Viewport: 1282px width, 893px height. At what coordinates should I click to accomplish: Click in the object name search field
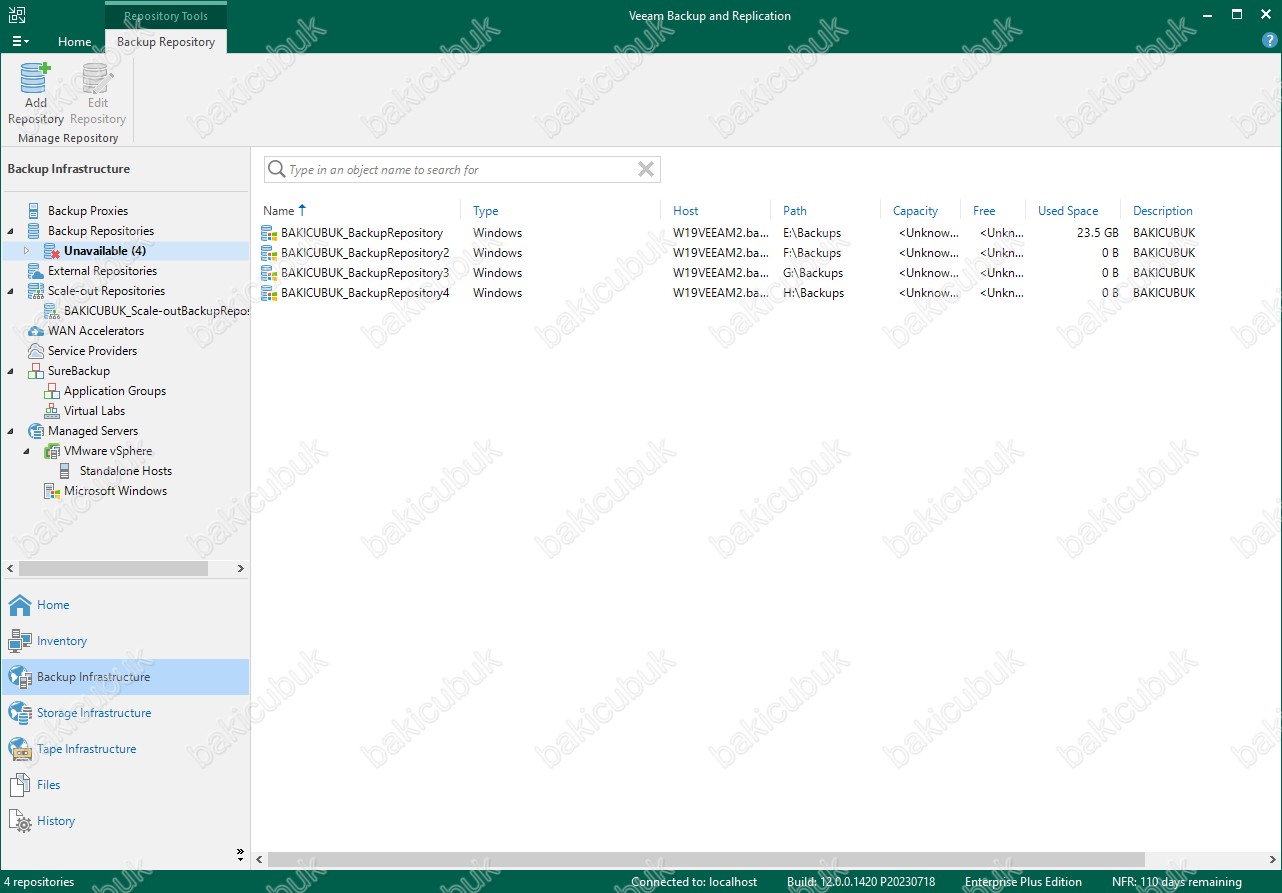460,170
